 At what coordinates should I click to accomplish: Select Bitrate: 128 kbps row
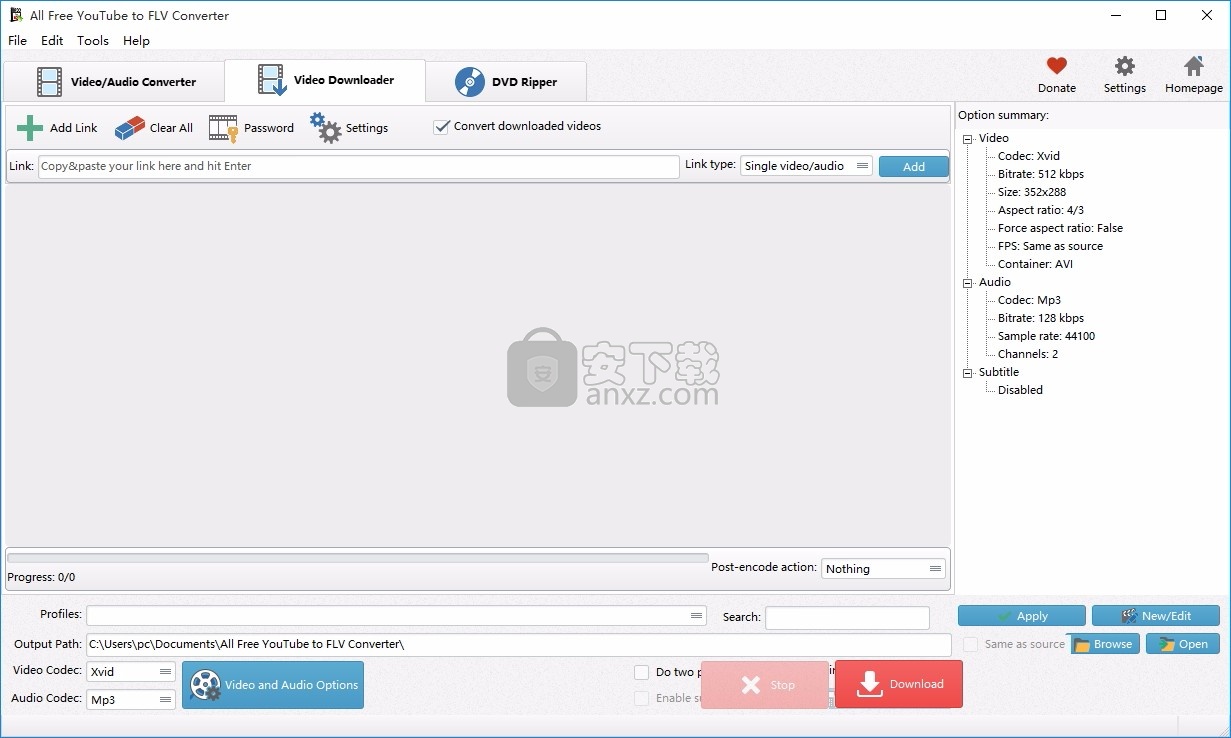(1041, 318)
